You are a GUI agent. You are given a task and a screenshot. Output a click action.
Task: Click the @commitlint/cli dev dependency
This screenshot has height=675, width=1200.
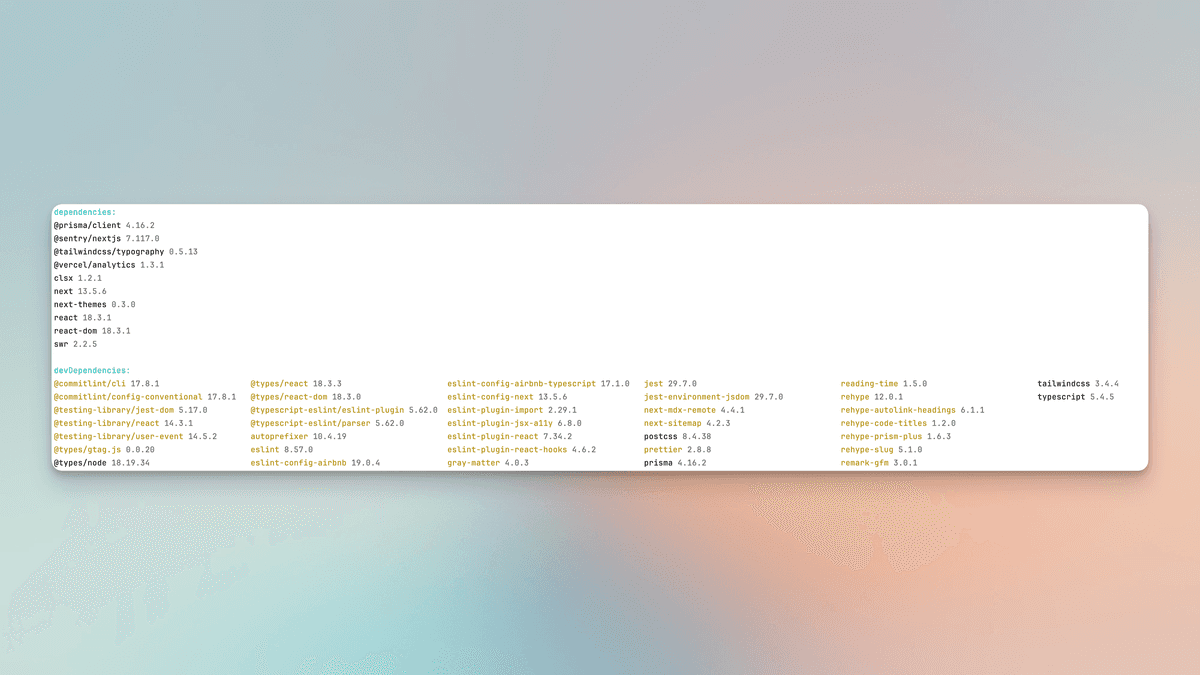(90, 384)
